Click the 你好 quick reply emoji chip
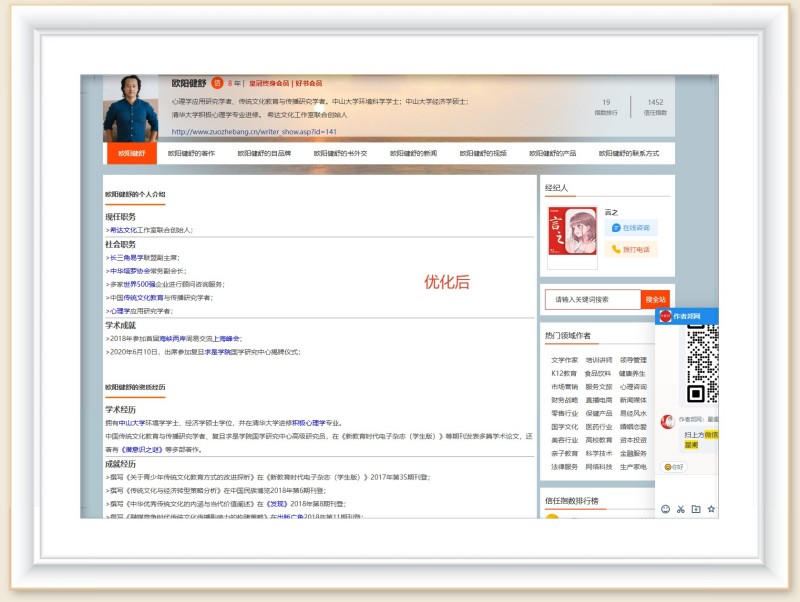Screen dimensions: 800x602 pos(675,467)
